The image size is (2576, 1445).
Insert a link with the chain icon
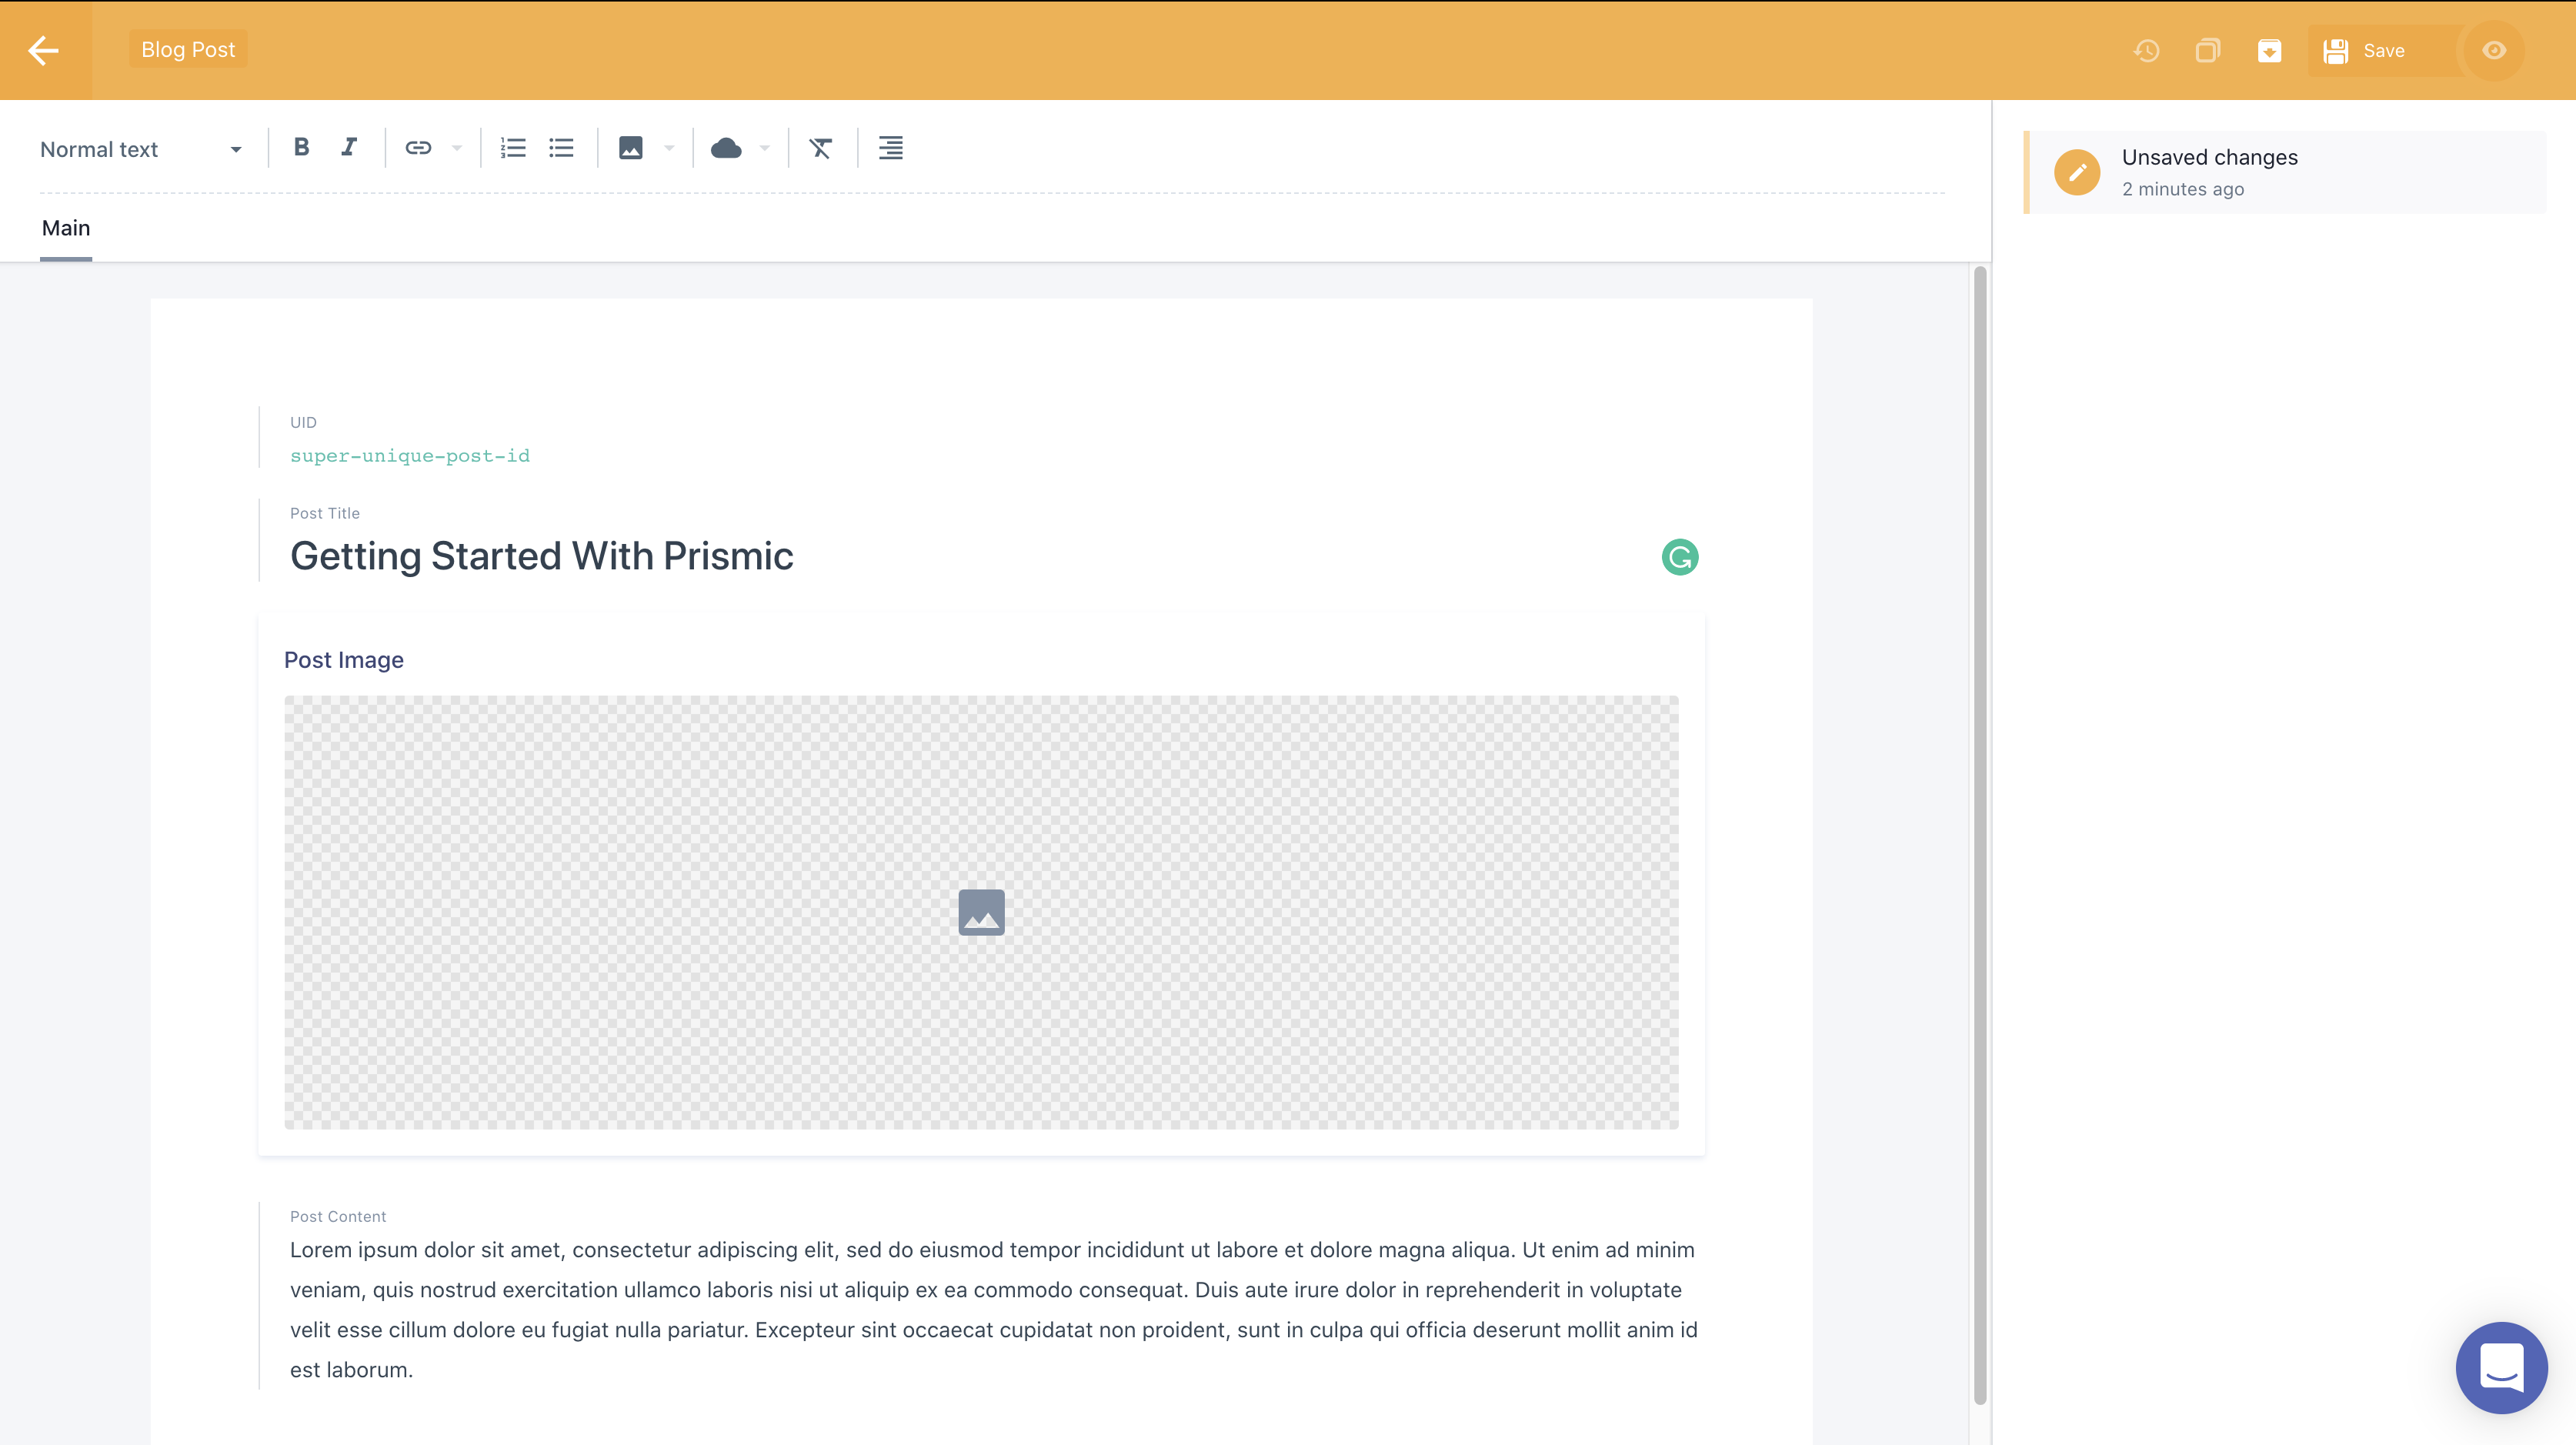(418, 148)
